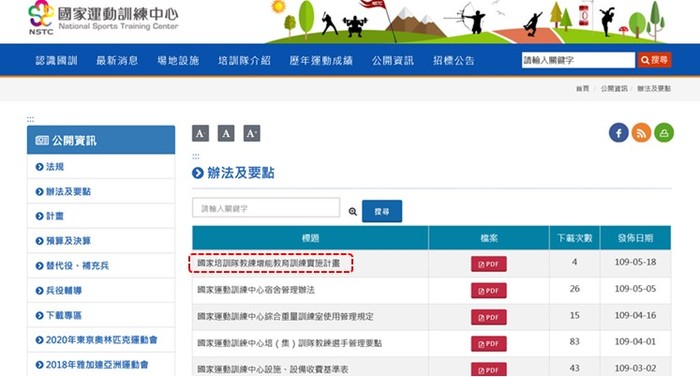Click the NSTC logo in header
This screenshot has height=377, width=700.
pyautogui.click(x=103, y=18)
